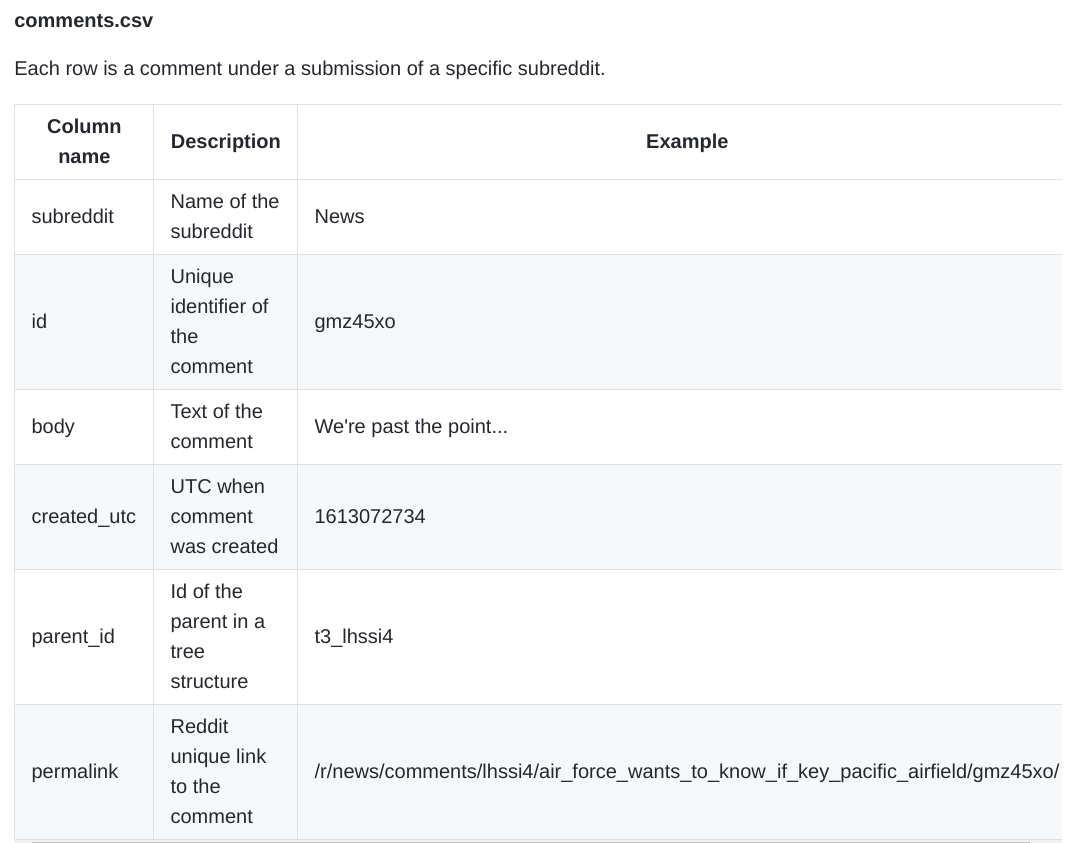The width and height of the screenshot is (1074, 843).
Task: Select the 'UTC when comment was created' description
Action: pyautogui.click(x=224, y=517)
